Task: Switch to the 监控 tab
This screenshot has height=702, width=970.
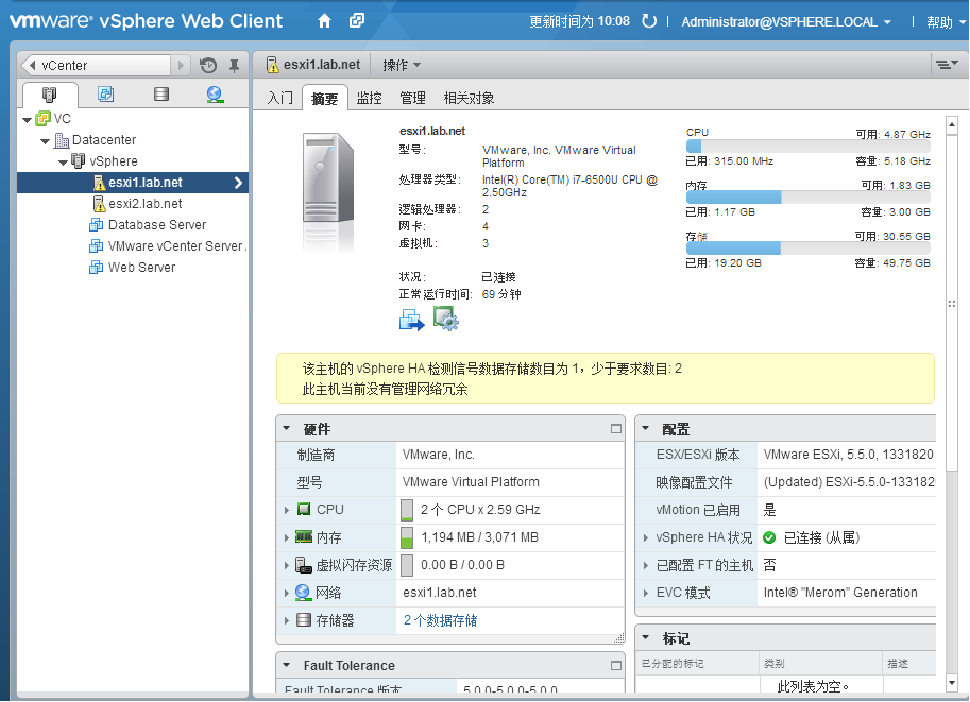Action: (x=369, y=98)
